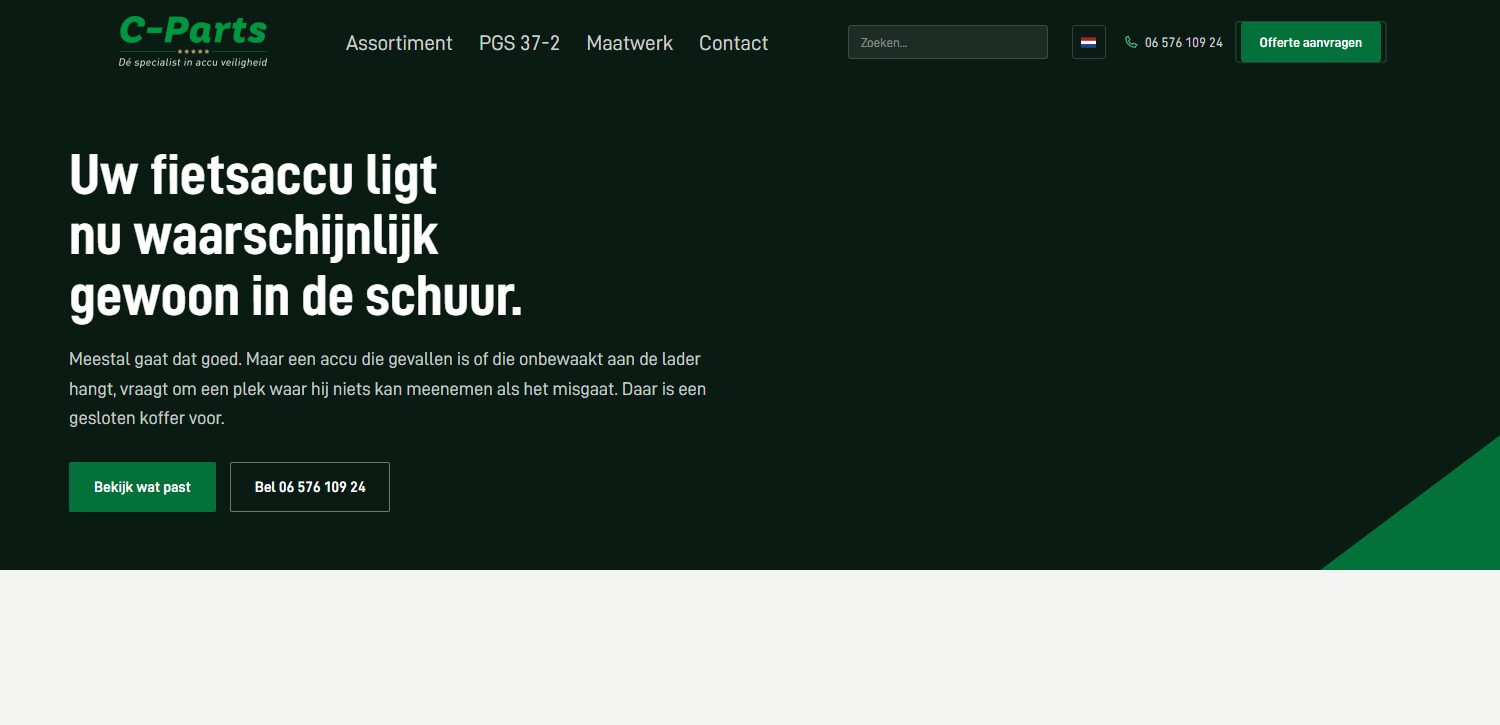1500x725 pixels.
Task: Click the header phone number 06 576 109 24
Action: (x=1184, y=42)
